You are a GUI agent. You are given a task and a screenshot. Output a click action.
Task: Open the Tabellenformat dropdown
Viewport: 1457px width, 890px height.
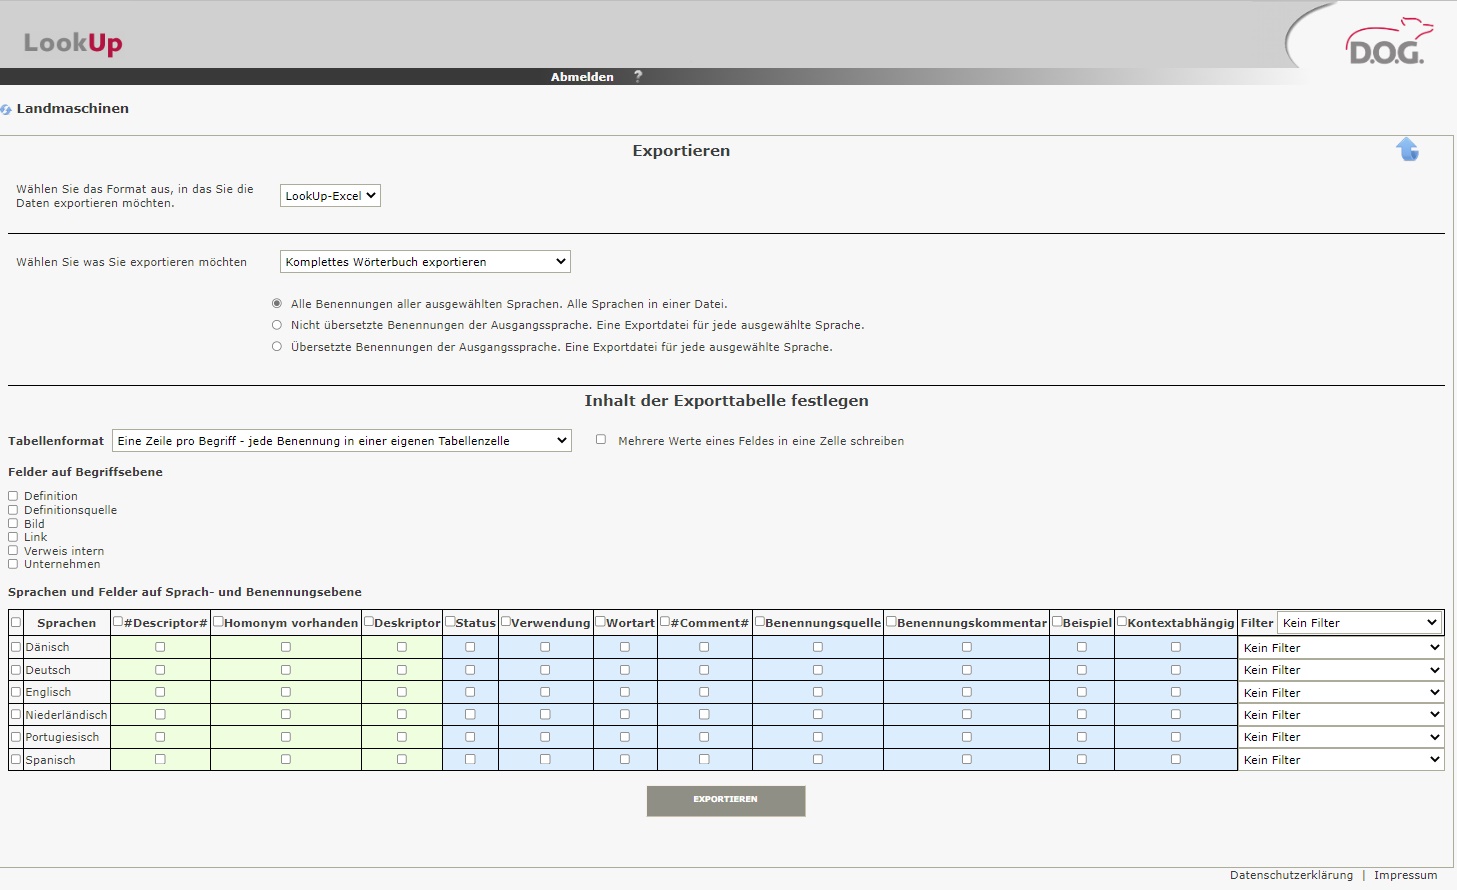[341, 441]
